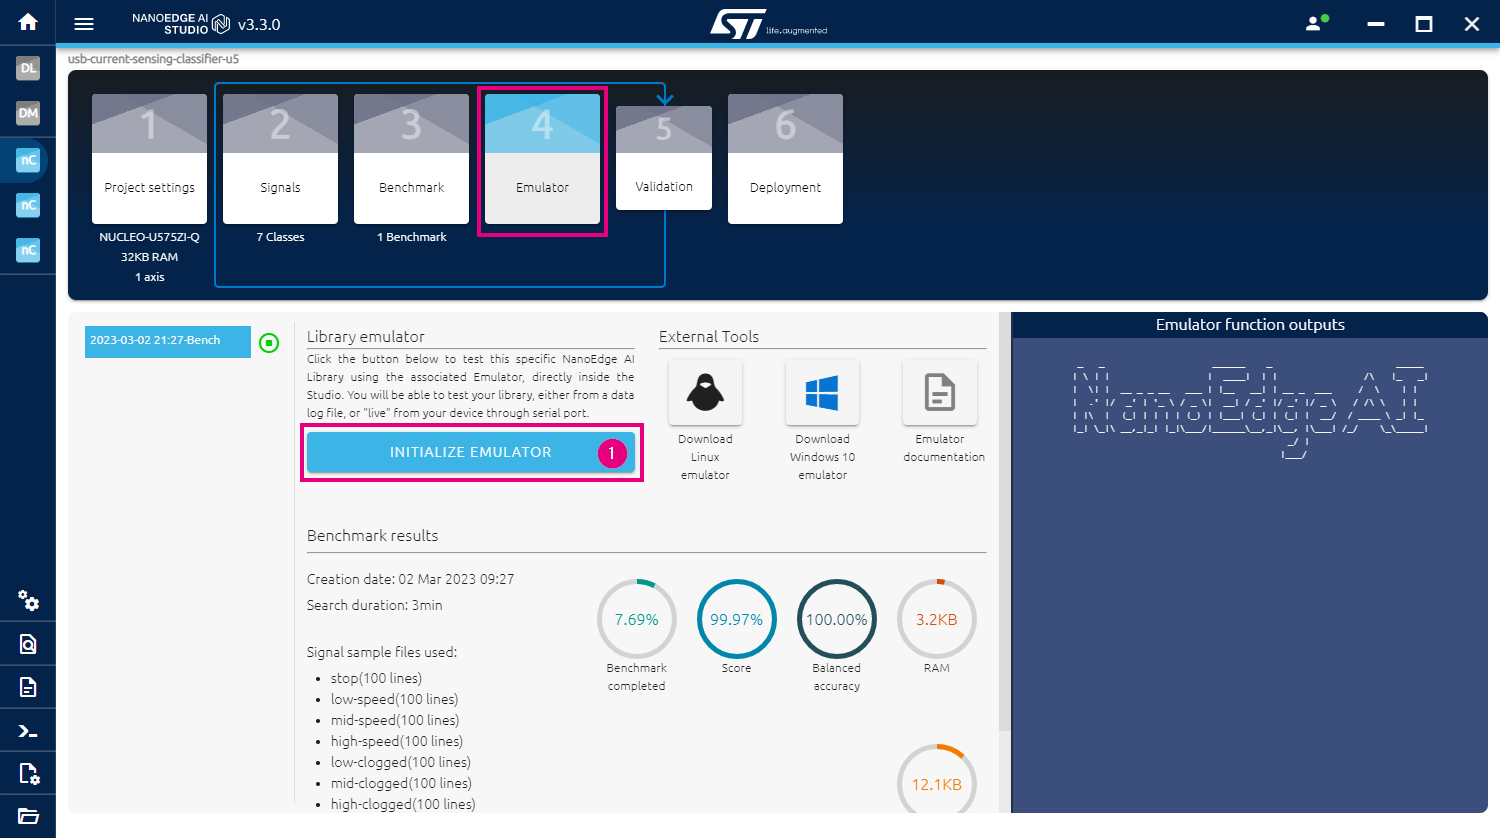Open the DM project icon in sidebar
Image resolution: width=1500 pixels, height=838 pixels.
click(x=28, y=113)
